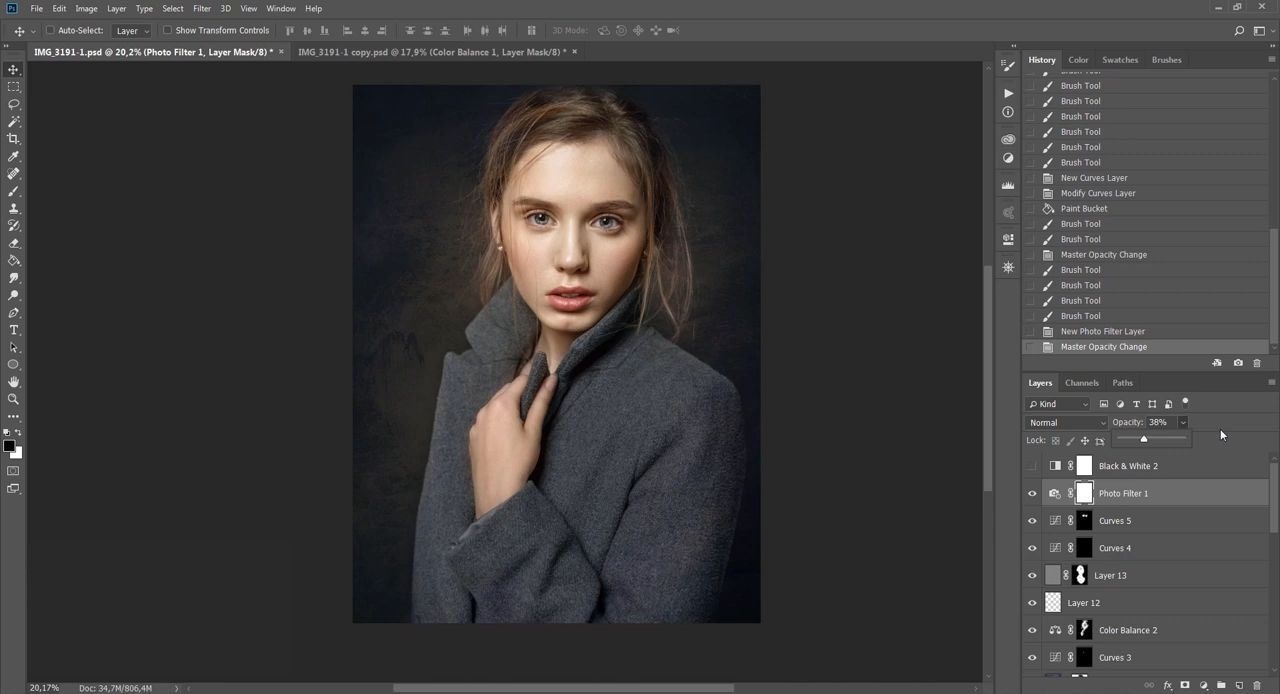Switch to the Paths tab
This screenshot has width=1280, height=694.
(1123, 383)
